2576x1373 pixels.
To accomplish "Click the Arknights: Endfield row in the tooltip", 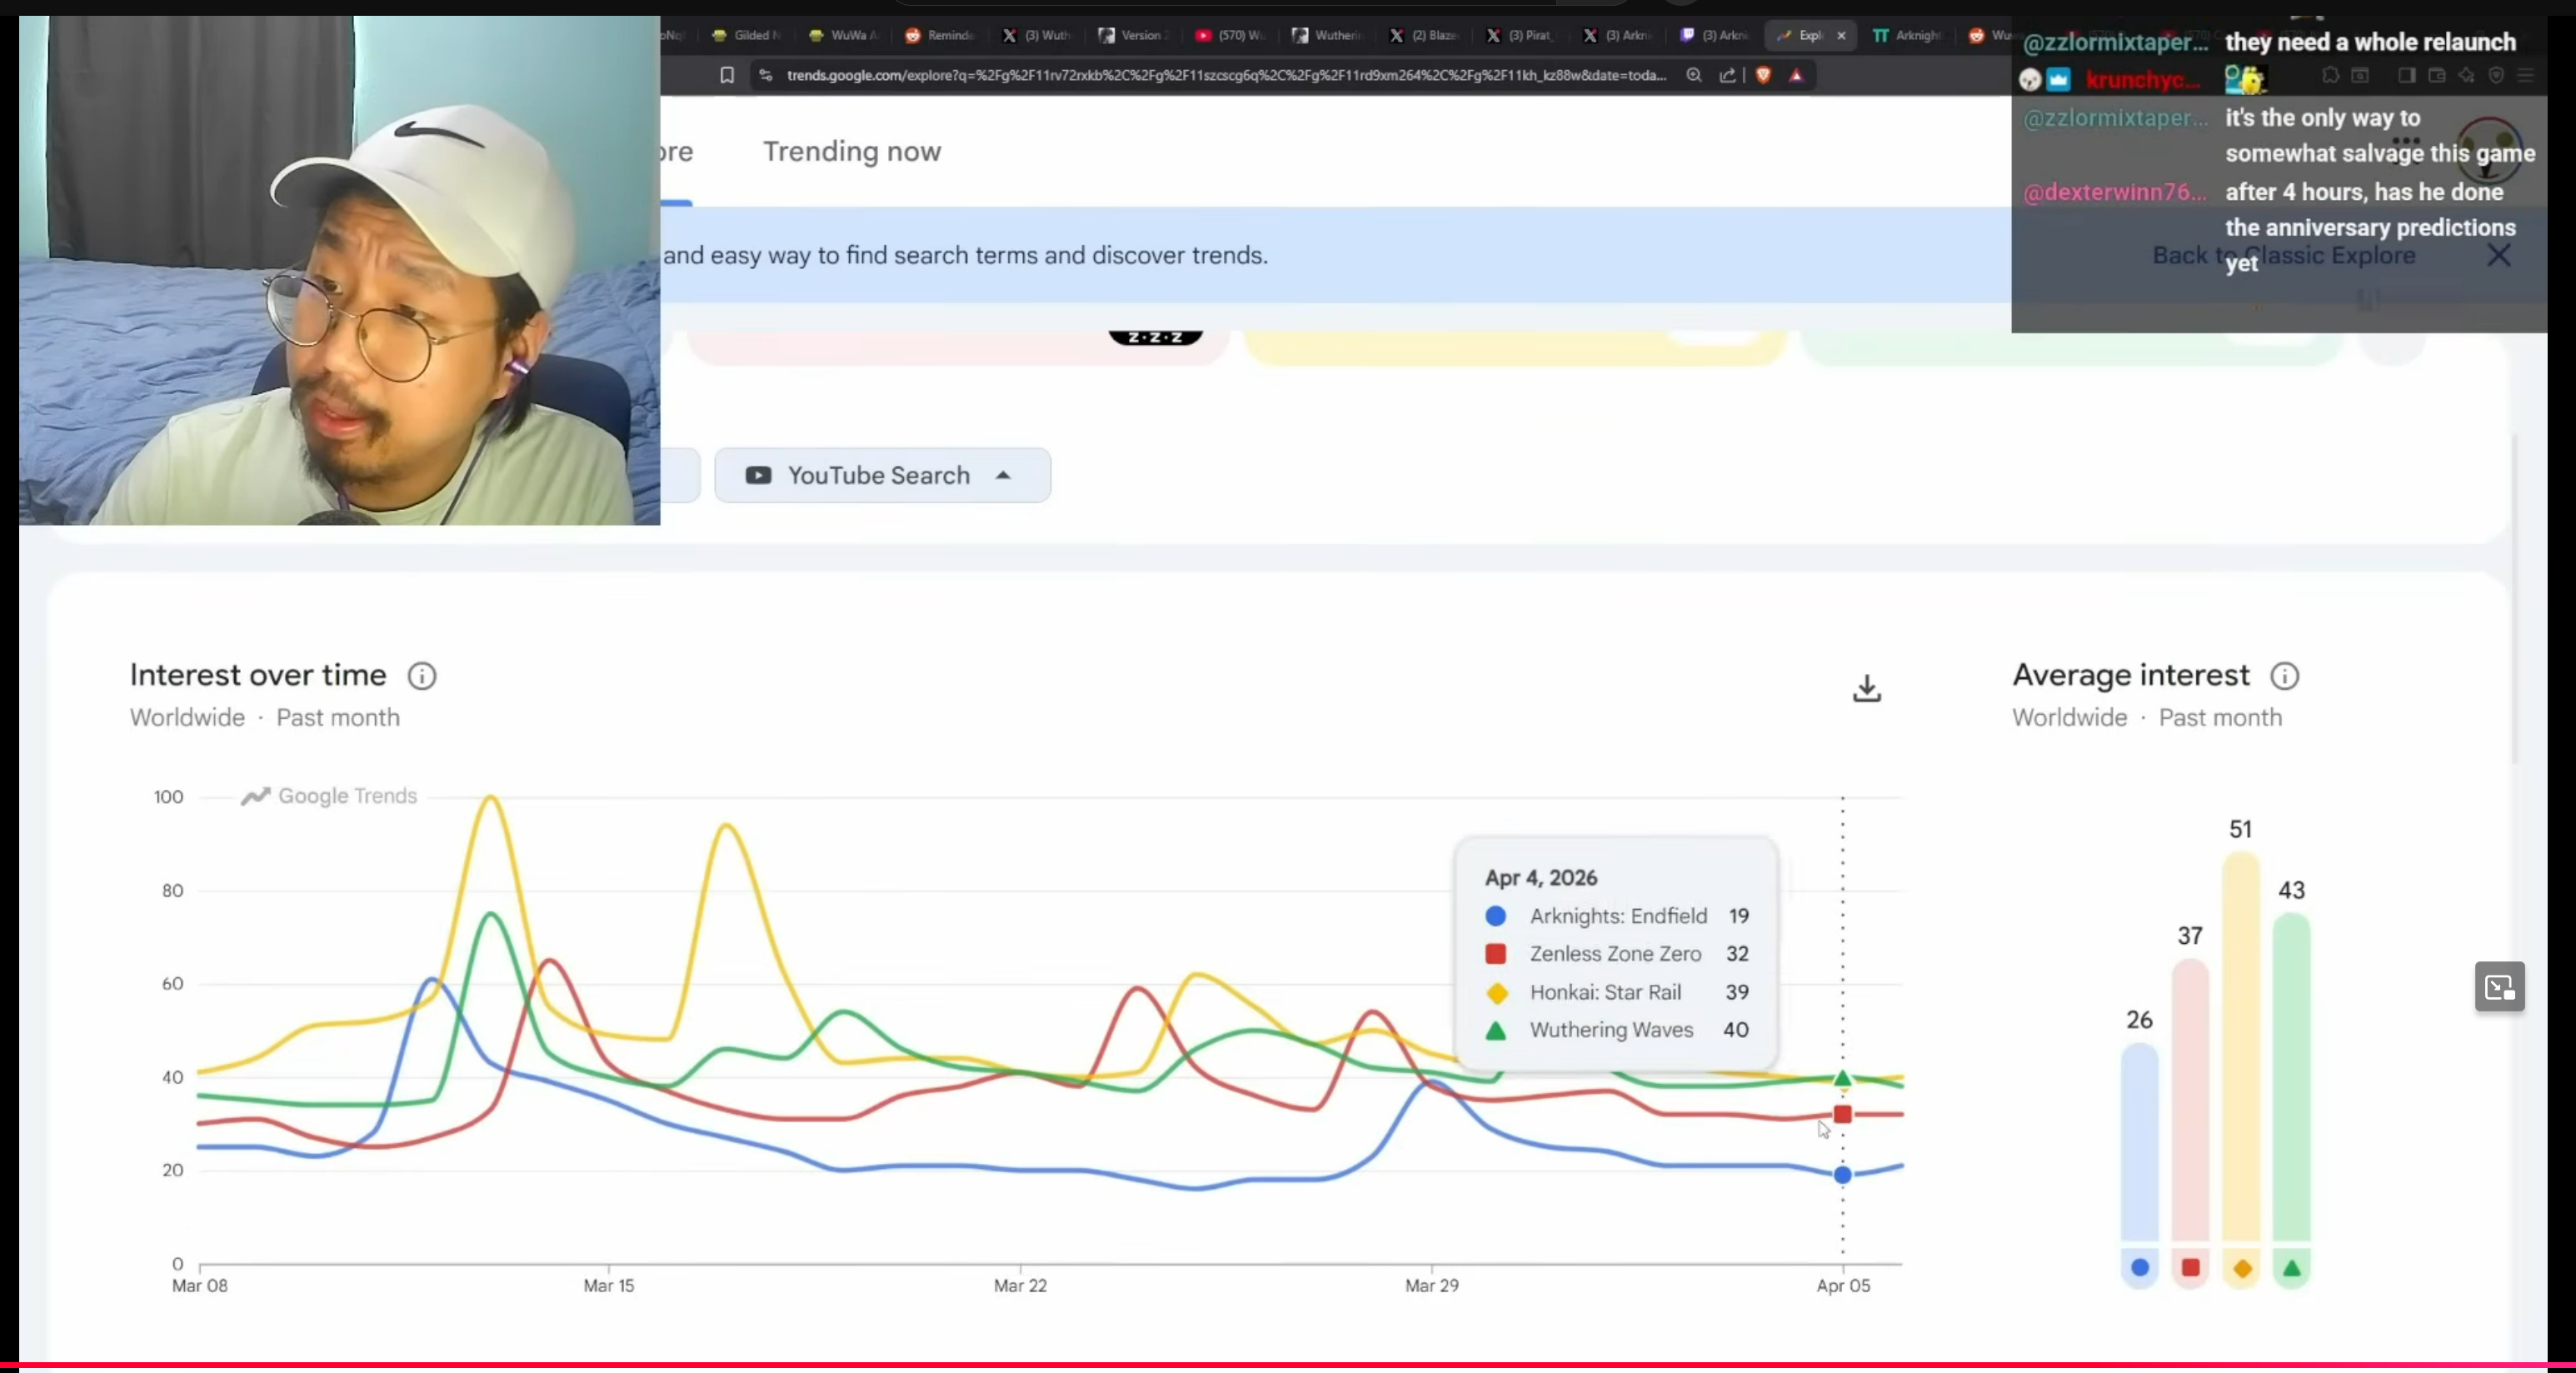I will (x=1617, y=916).
